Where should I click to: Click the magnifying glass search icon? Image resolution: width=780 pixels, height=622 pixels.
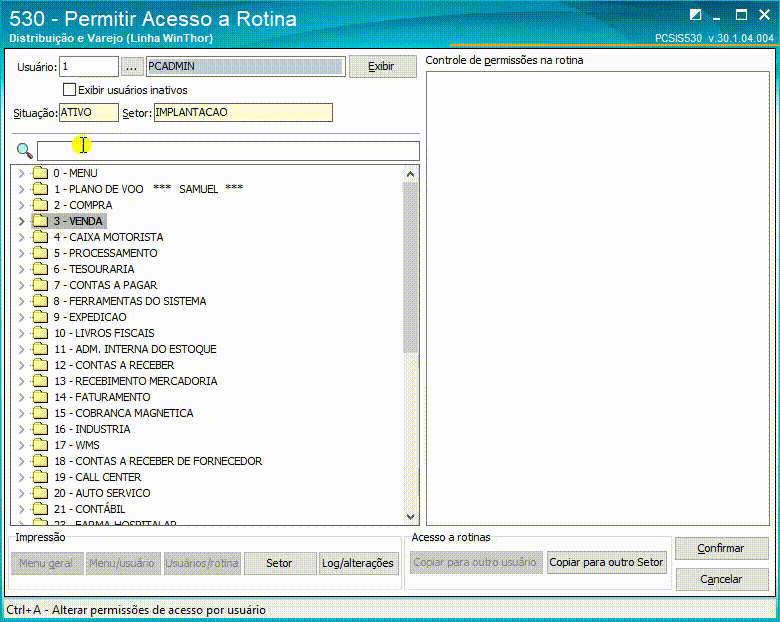(24, 150)
